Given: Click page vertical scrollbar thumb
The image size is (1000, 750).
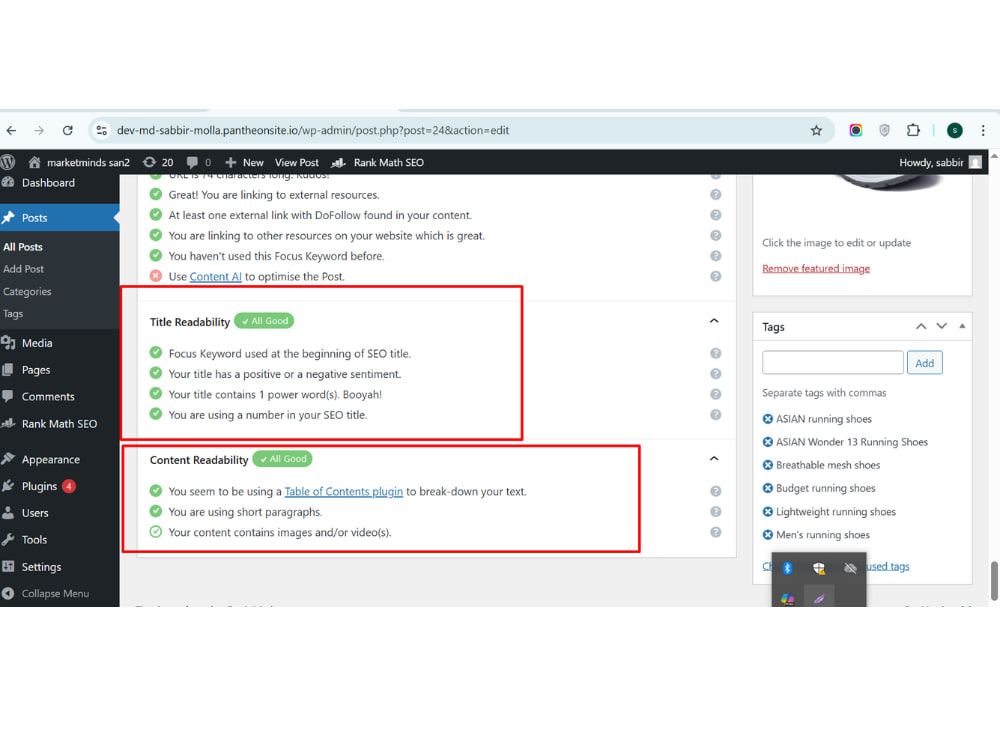Looking at the screenshot, I should click(x=994, y=580).
